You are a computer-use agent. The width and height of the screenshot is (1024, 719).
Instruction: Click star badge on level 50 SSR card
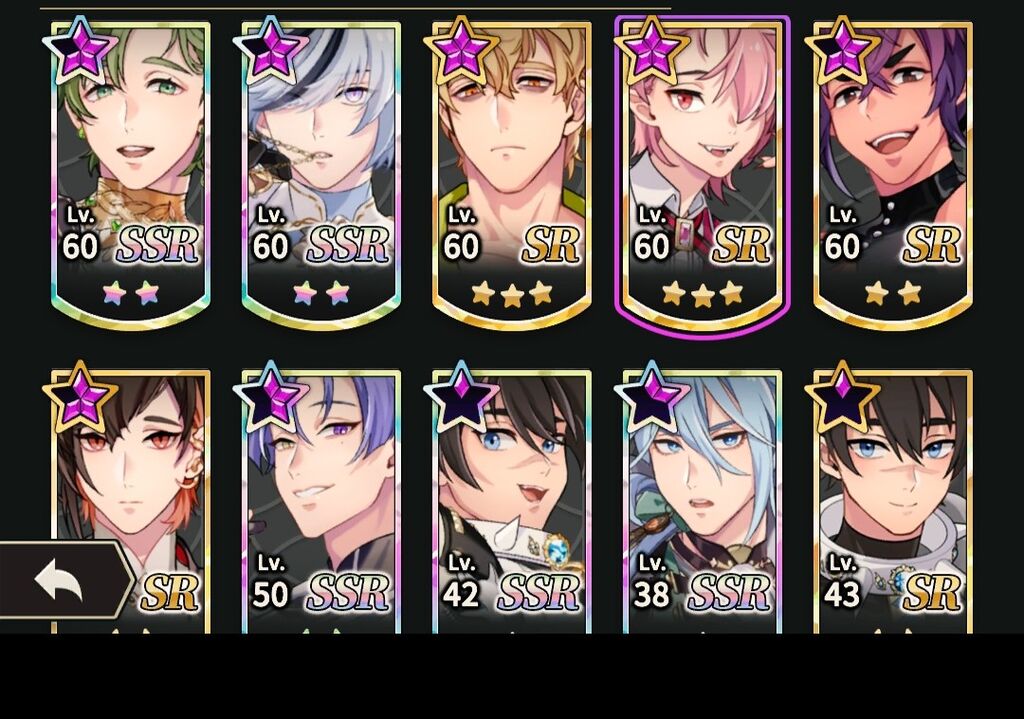pyautogui.click(x=270, y=396)
